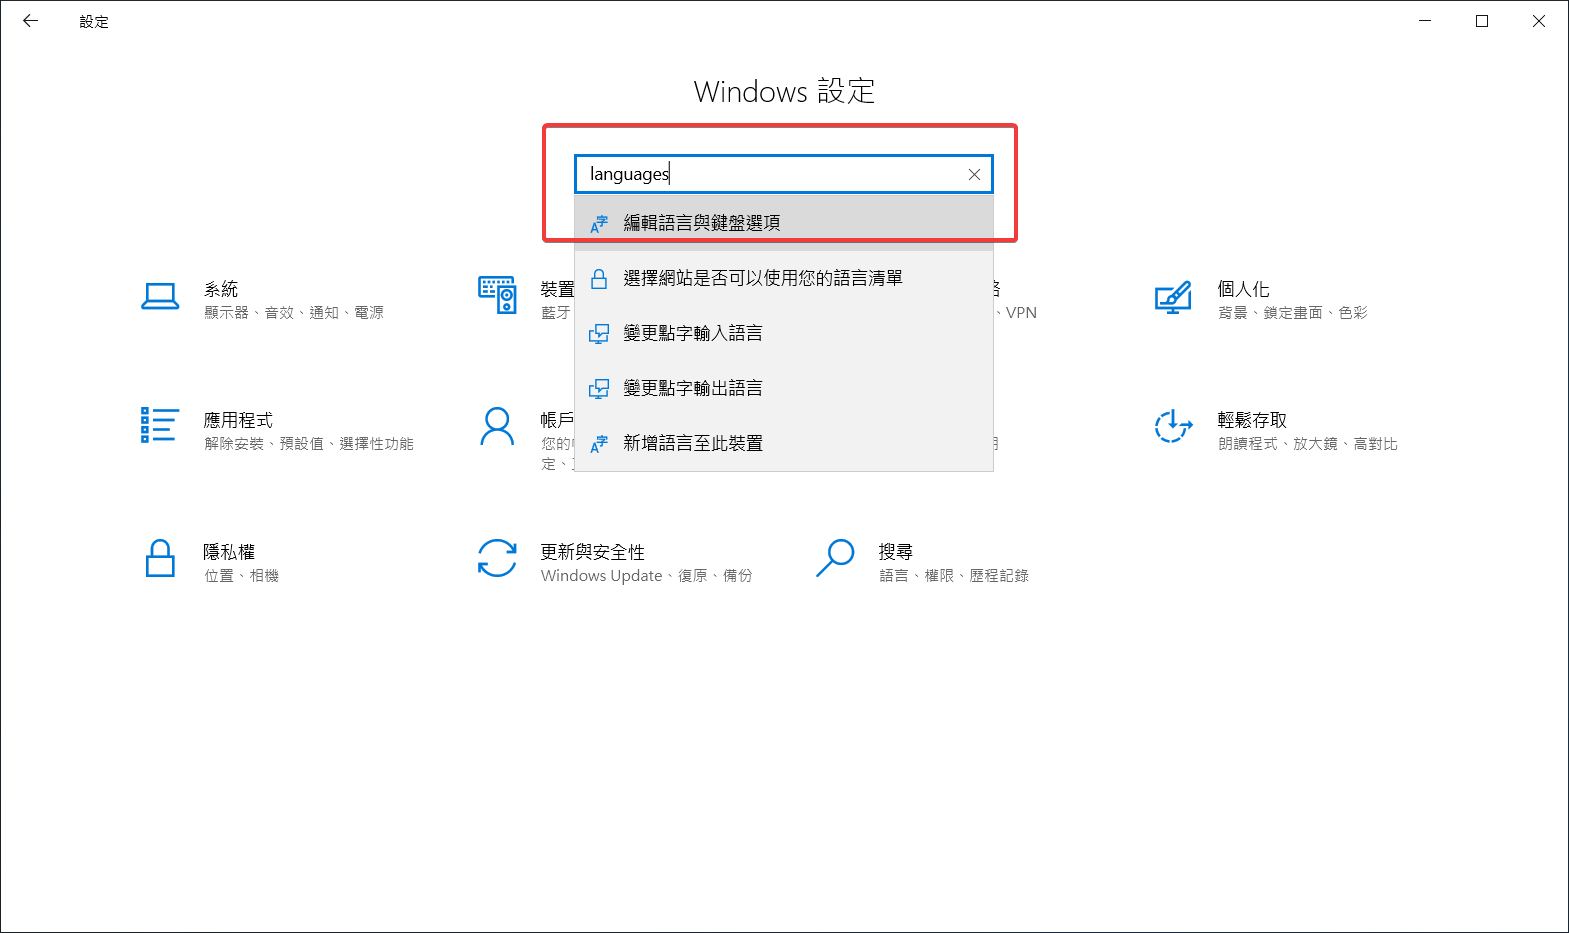
Task: Open the 裝置 keyboard and speaker icon
Action: tap(497, 295)
